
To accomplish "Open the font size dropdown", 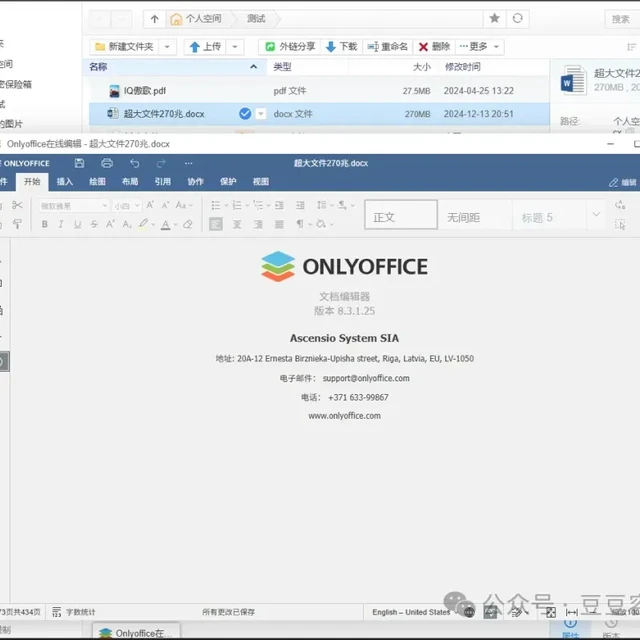I will pyautogui.click(x=126, y=205).
